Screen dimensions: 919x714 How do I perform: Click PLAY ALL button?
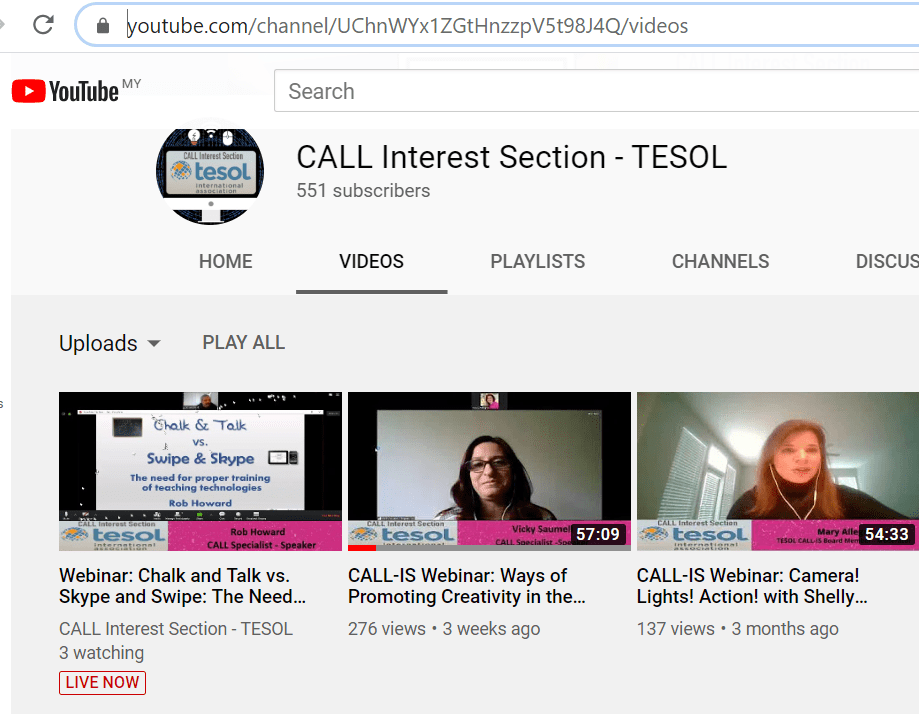pos(244,342)
